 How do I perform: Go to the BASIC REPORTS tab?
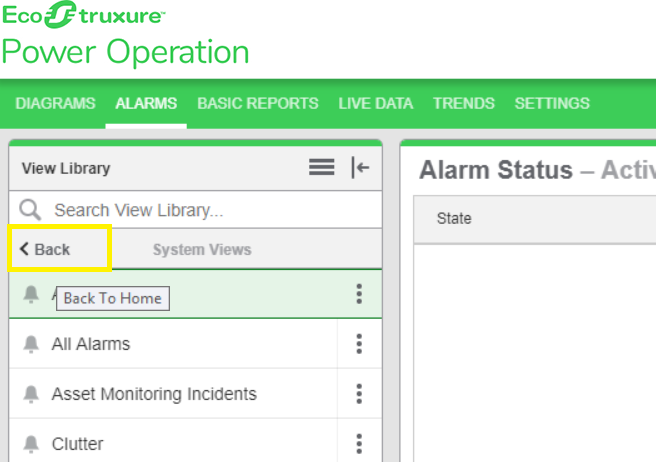pos(257,103)
